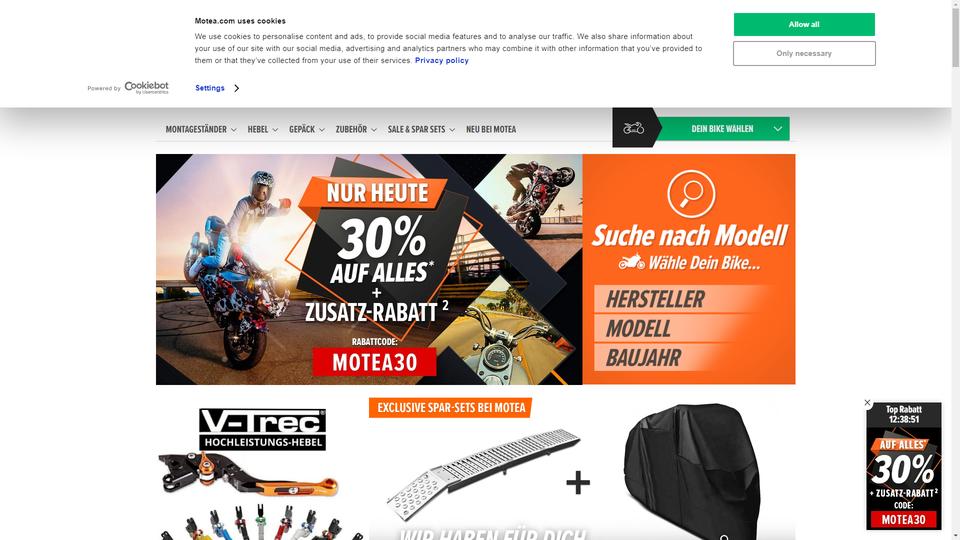Open the Sale & Spar Sets menu

coord(421,129)
